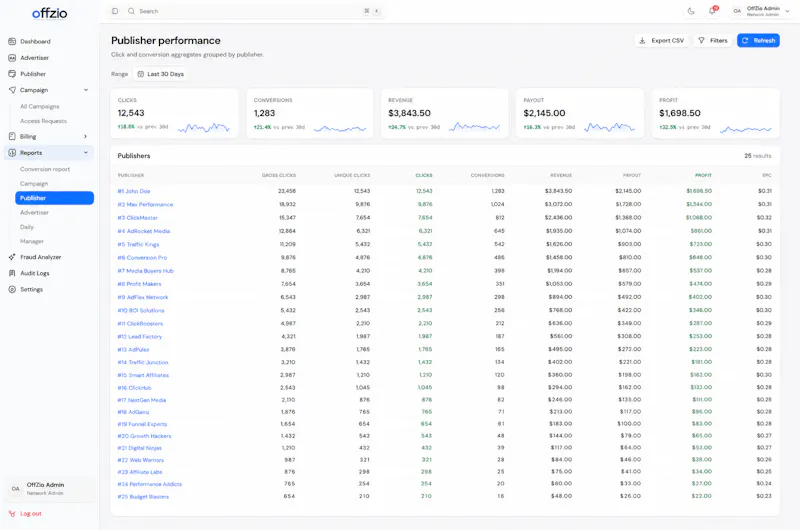The height and width of the screenshot is (530, 800).
Task: Open the #1 John Doe publisher link
Action: pos(134,191)
